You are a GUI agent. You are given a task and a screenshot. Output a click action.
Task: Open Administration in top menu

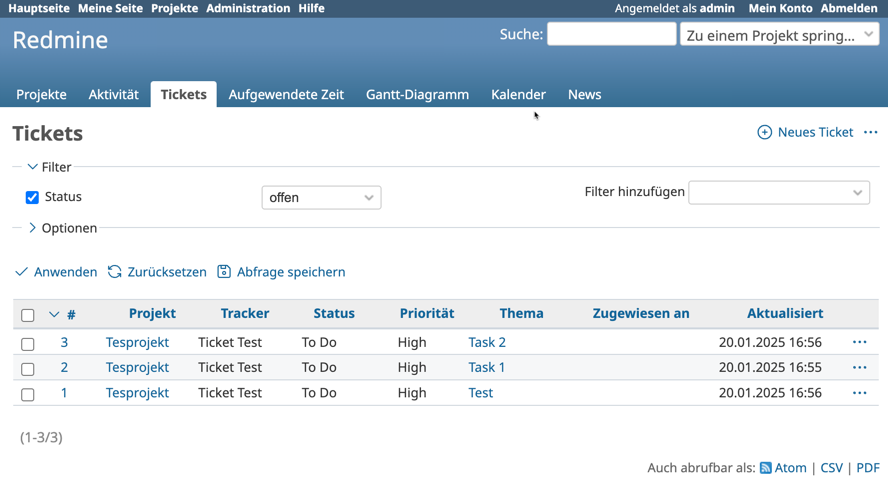(248, 8)
